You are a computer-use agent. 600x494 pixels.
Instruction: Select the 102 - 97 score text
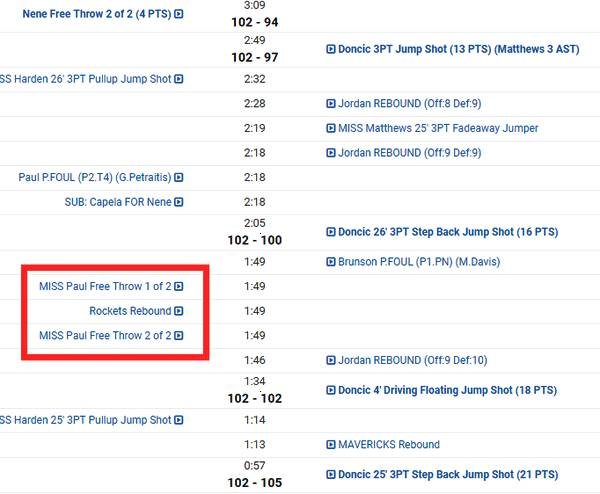[255, 57]
